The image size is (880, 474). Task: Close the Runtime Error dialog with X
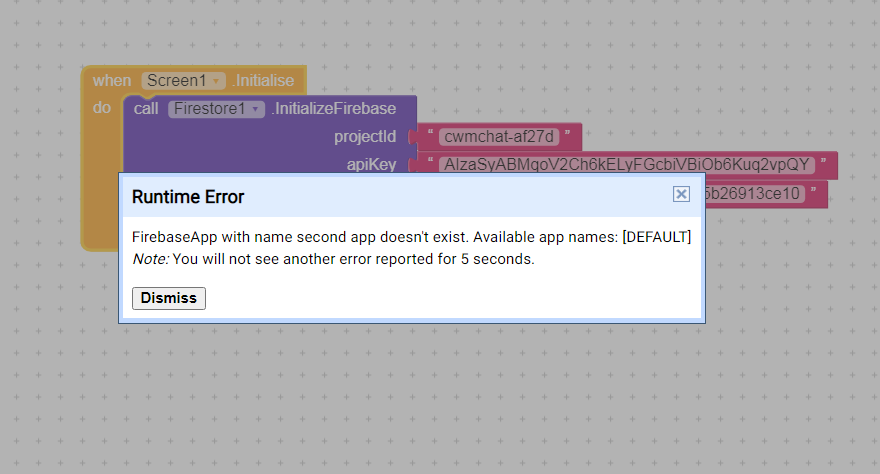click(681, 194)
